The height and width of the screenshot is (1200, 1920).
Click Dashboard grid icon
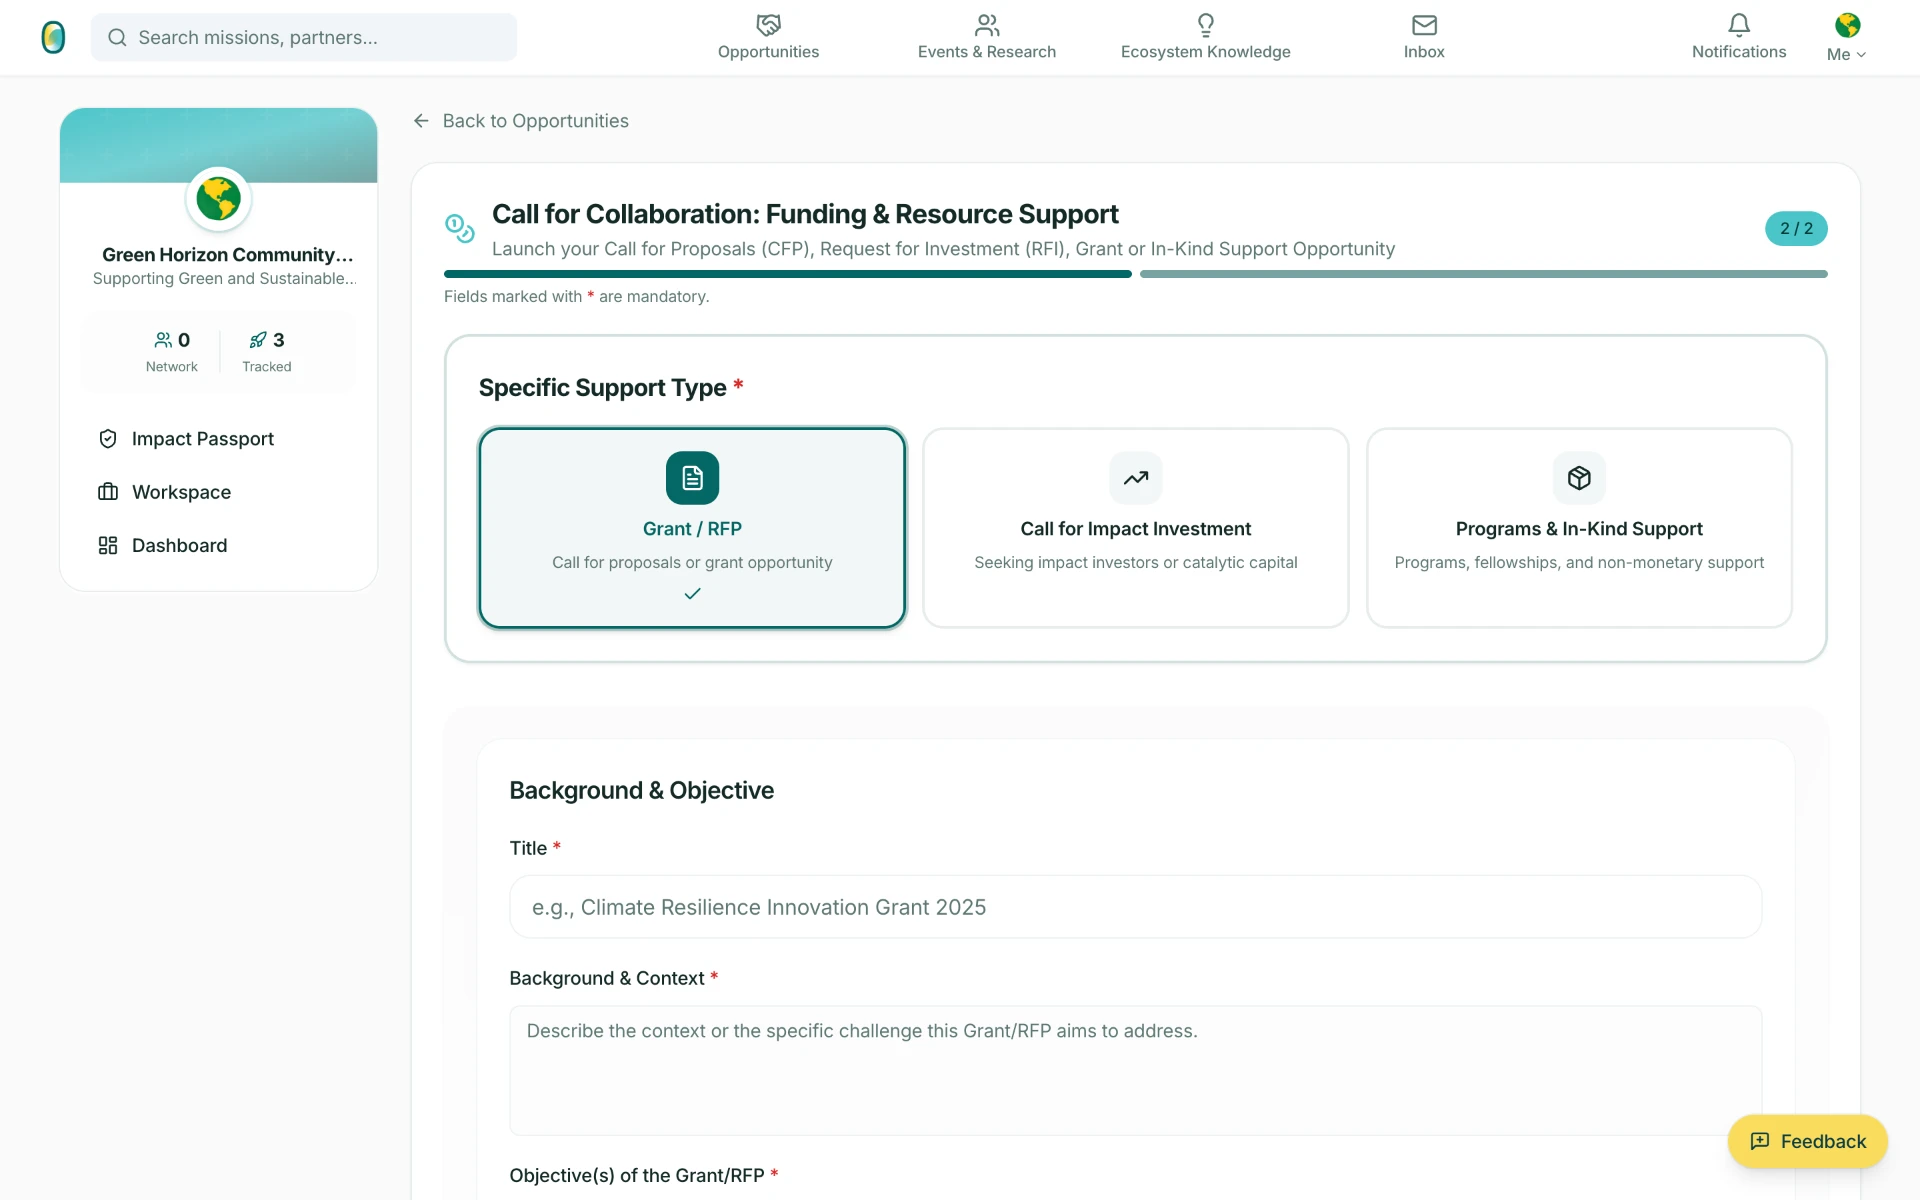point(108,545)
